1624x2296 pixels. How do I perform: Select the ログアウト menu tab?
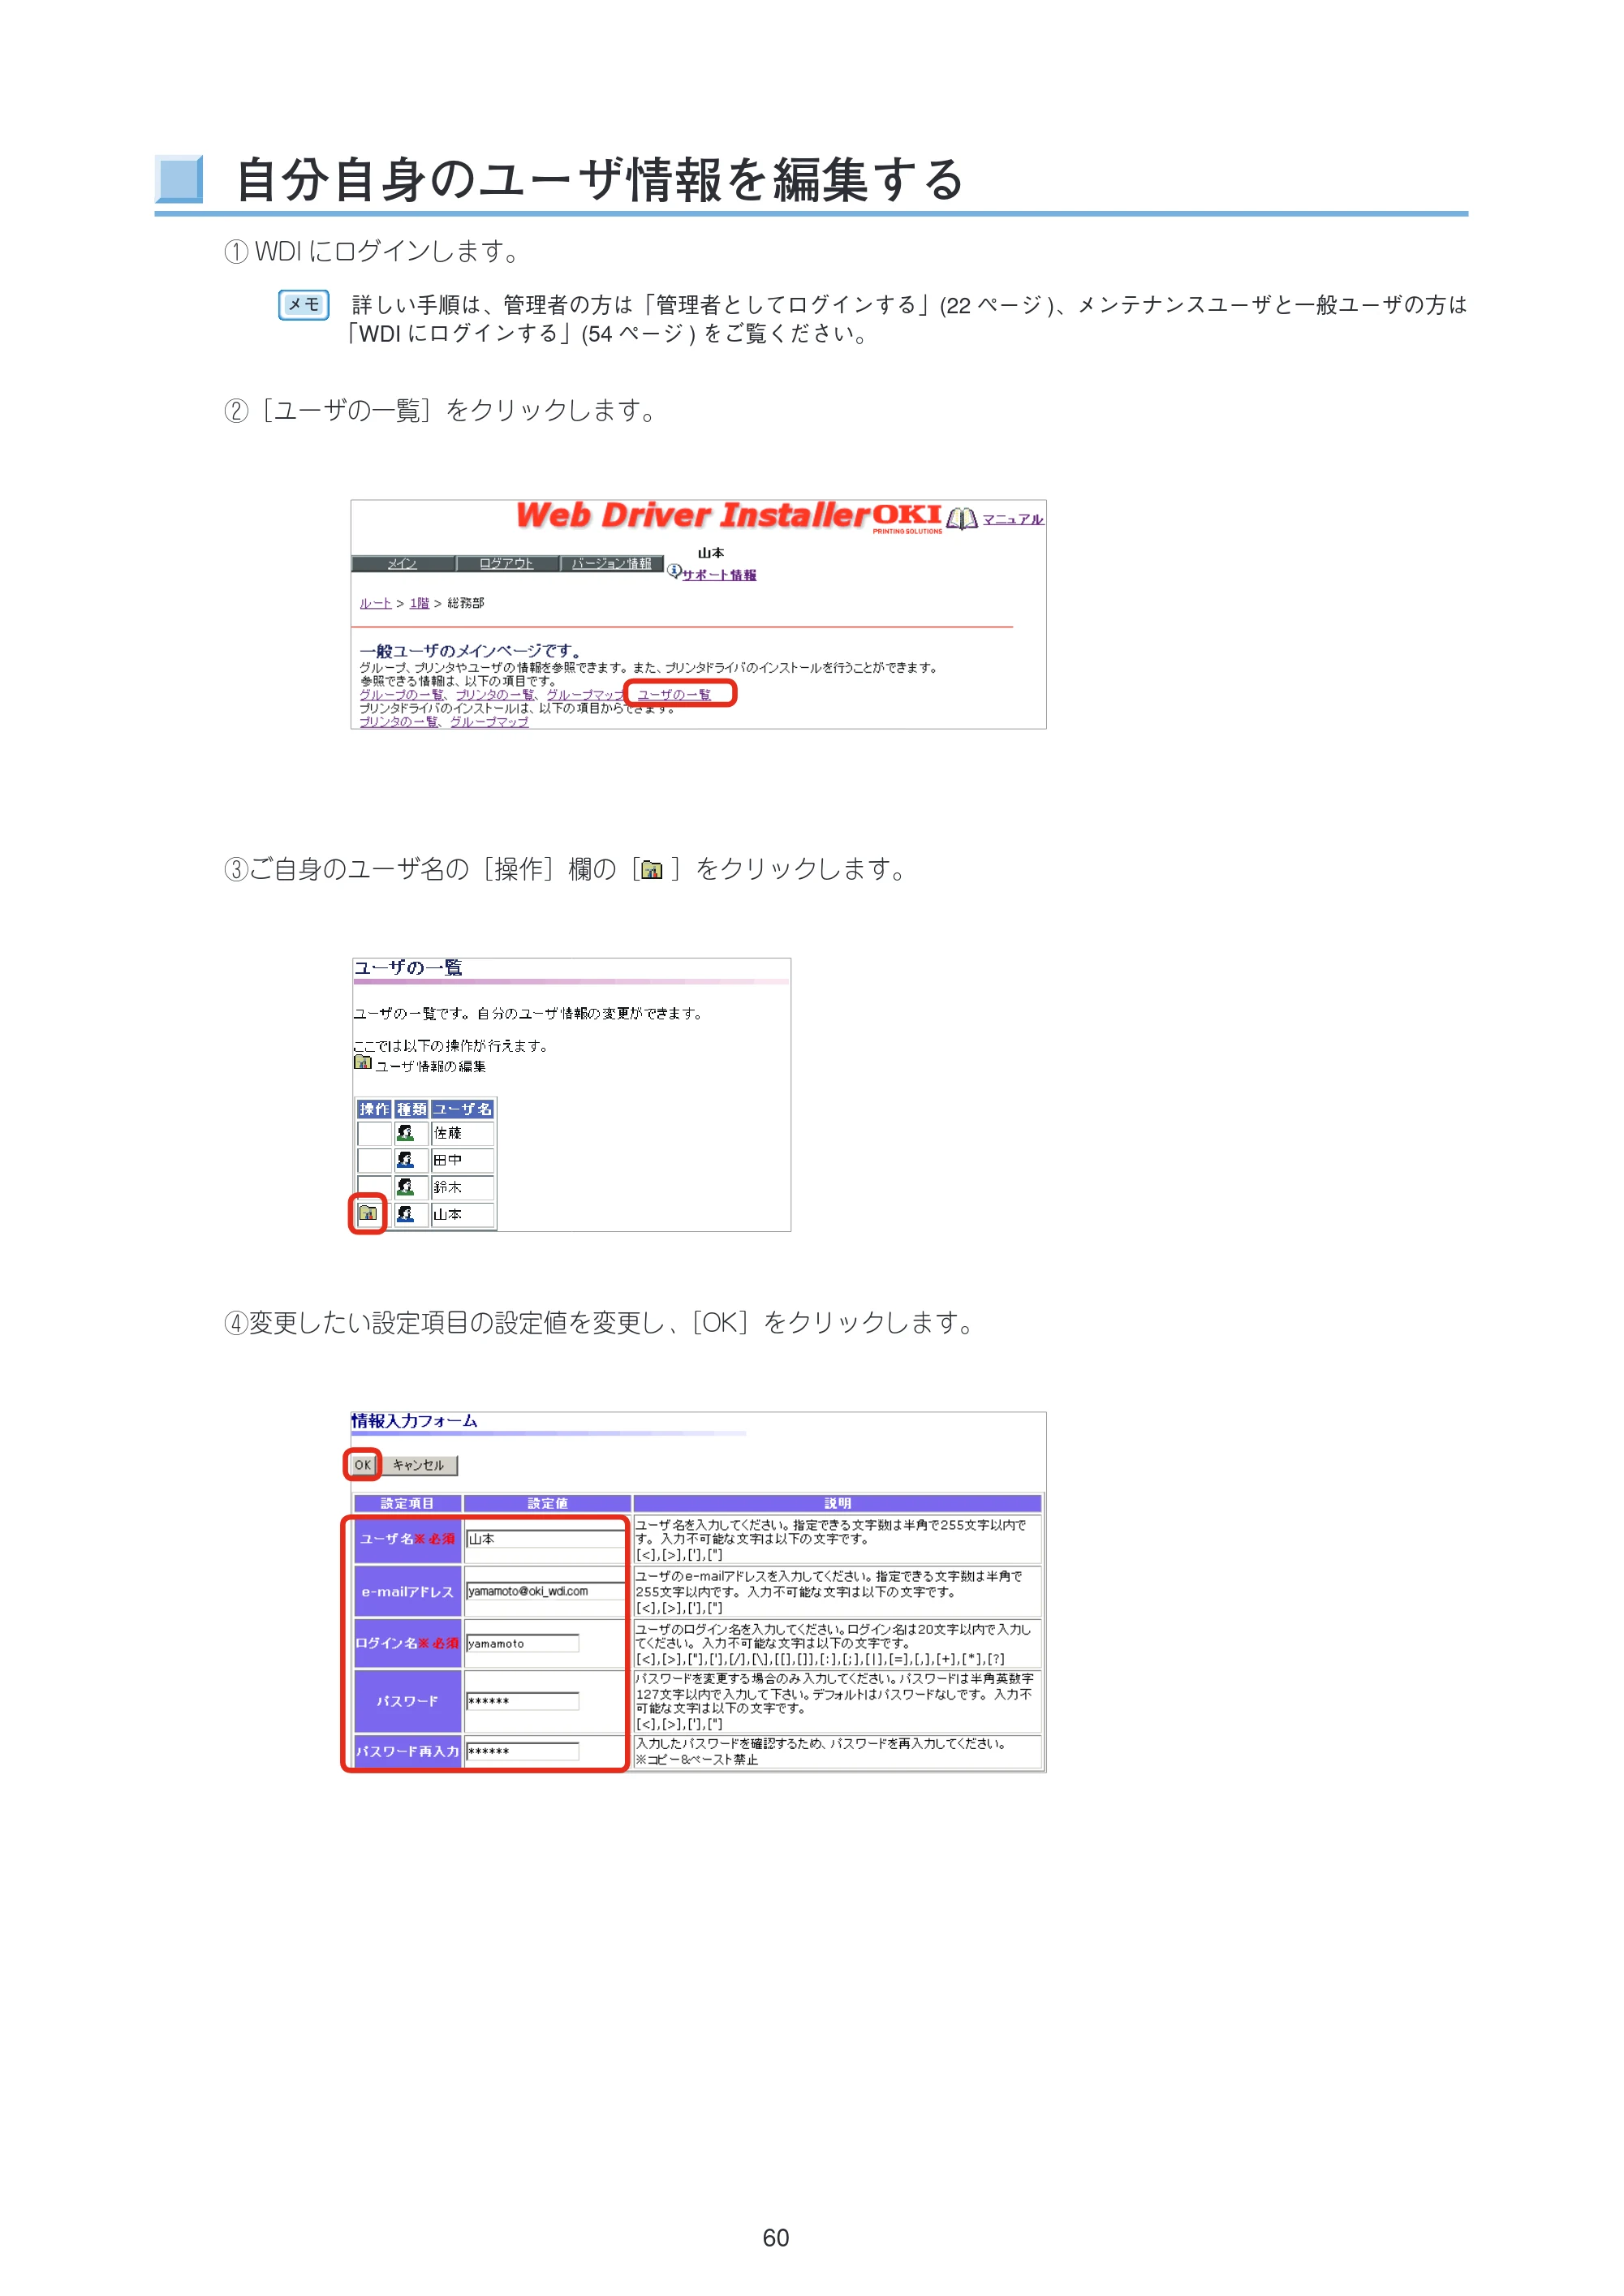[x=507, y=564]
